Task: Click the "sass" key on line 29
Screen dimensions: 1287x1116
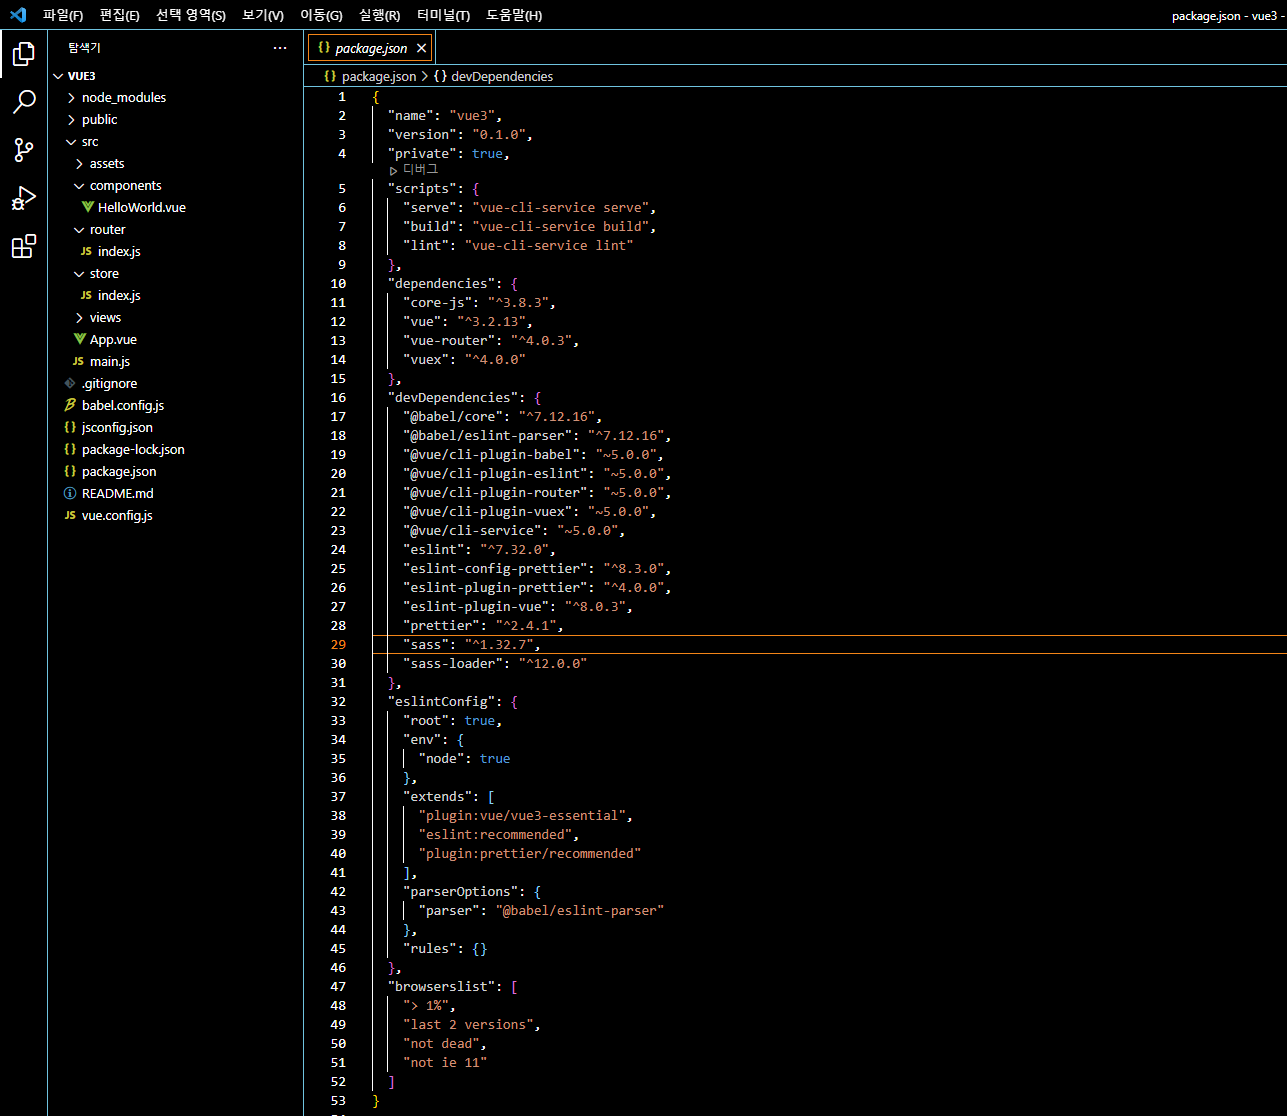Action: (426, 644)
